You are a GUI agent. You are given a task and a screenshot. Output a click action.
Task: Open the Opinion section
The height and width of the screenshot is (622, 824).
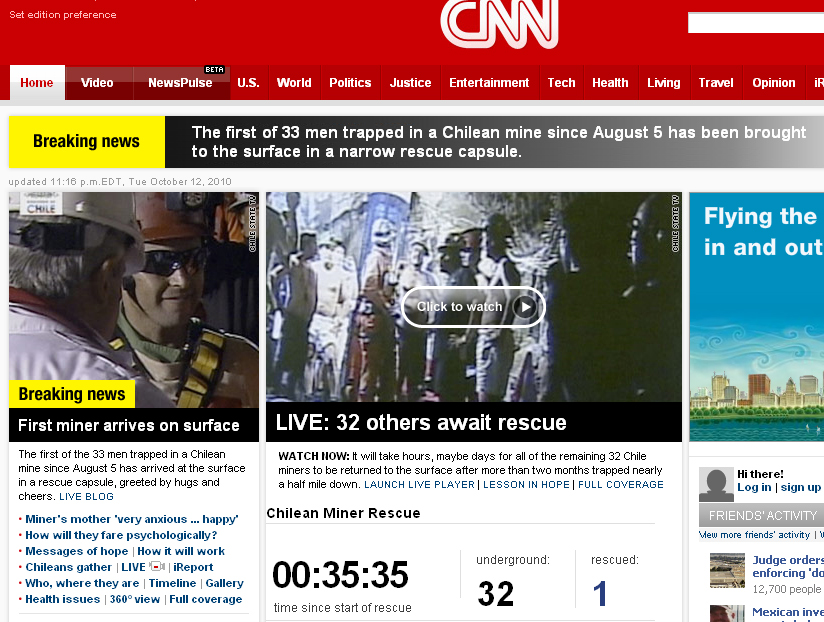774,82
